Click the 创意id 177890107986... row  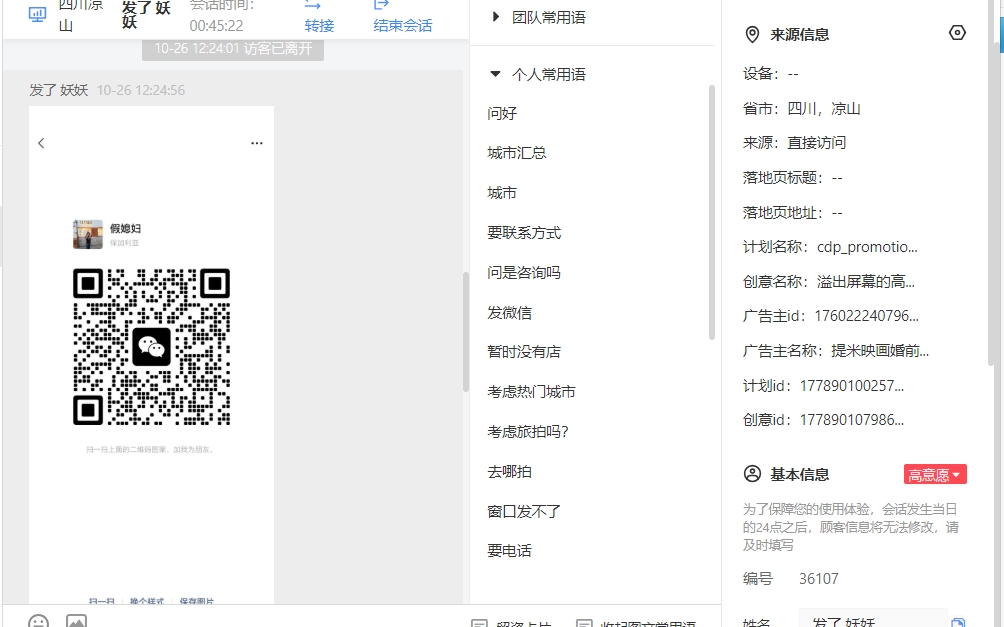[823, 420]
